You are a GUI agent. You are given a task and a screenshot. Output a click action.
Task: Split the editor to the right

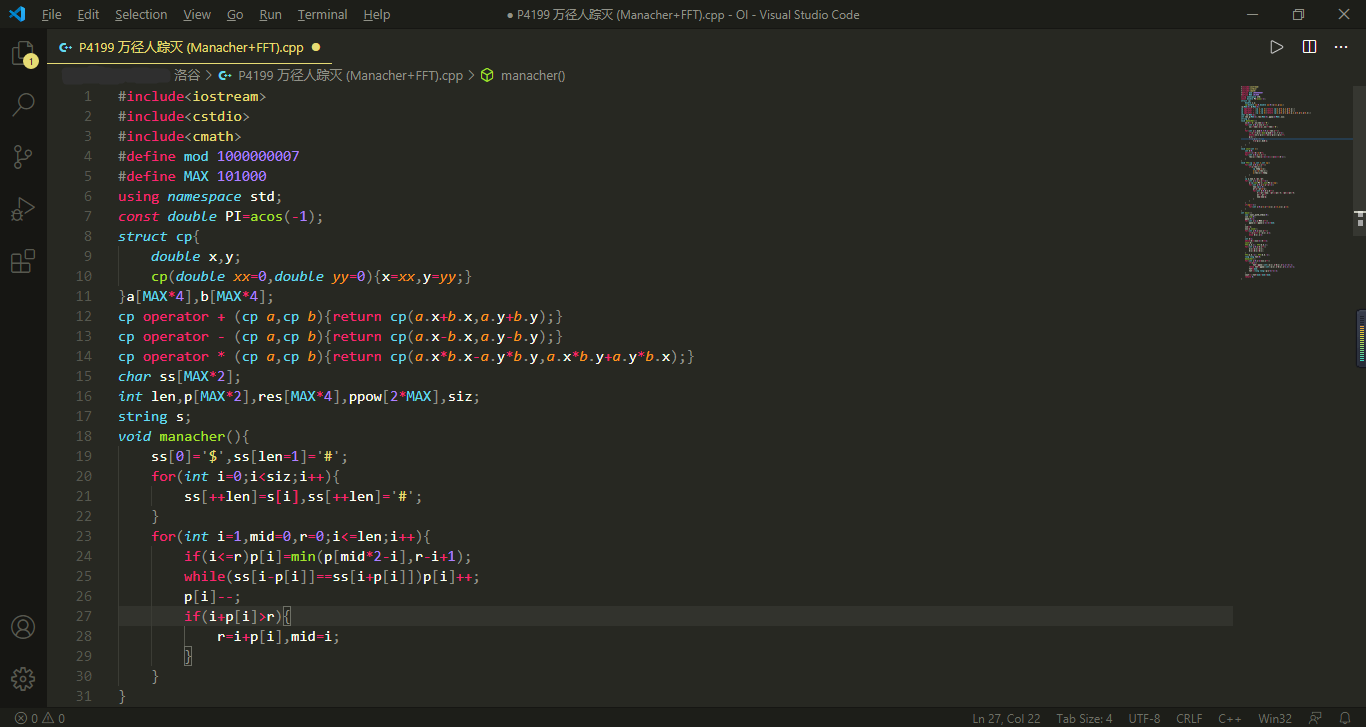pyautogui.click(x=1309, y=47)
